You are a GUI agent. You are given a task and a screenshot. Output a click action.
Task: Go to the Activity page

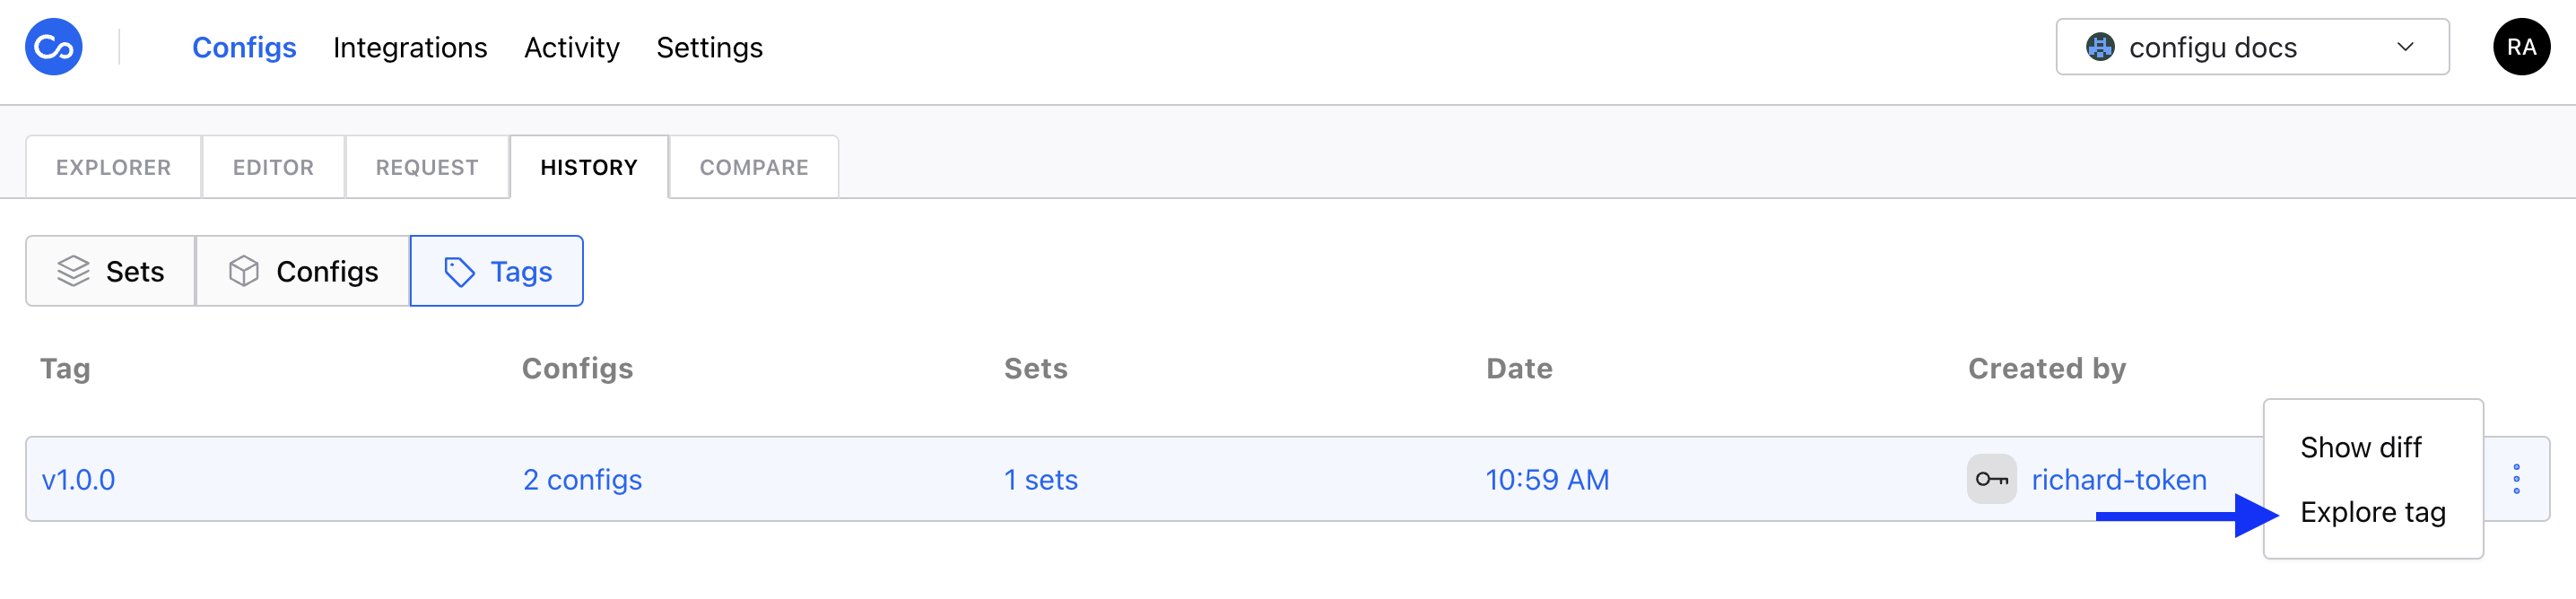[571, 47]
